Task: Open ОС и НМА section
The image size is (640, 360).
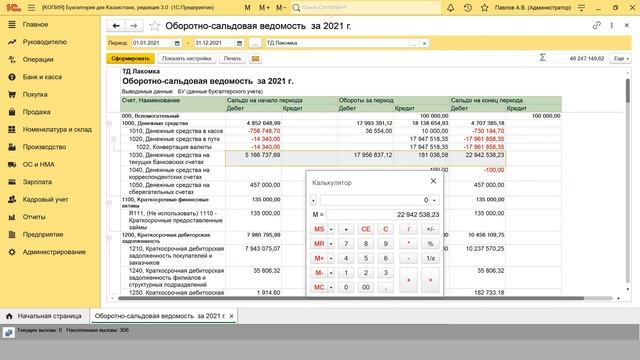Action: [x=38, y=164]
